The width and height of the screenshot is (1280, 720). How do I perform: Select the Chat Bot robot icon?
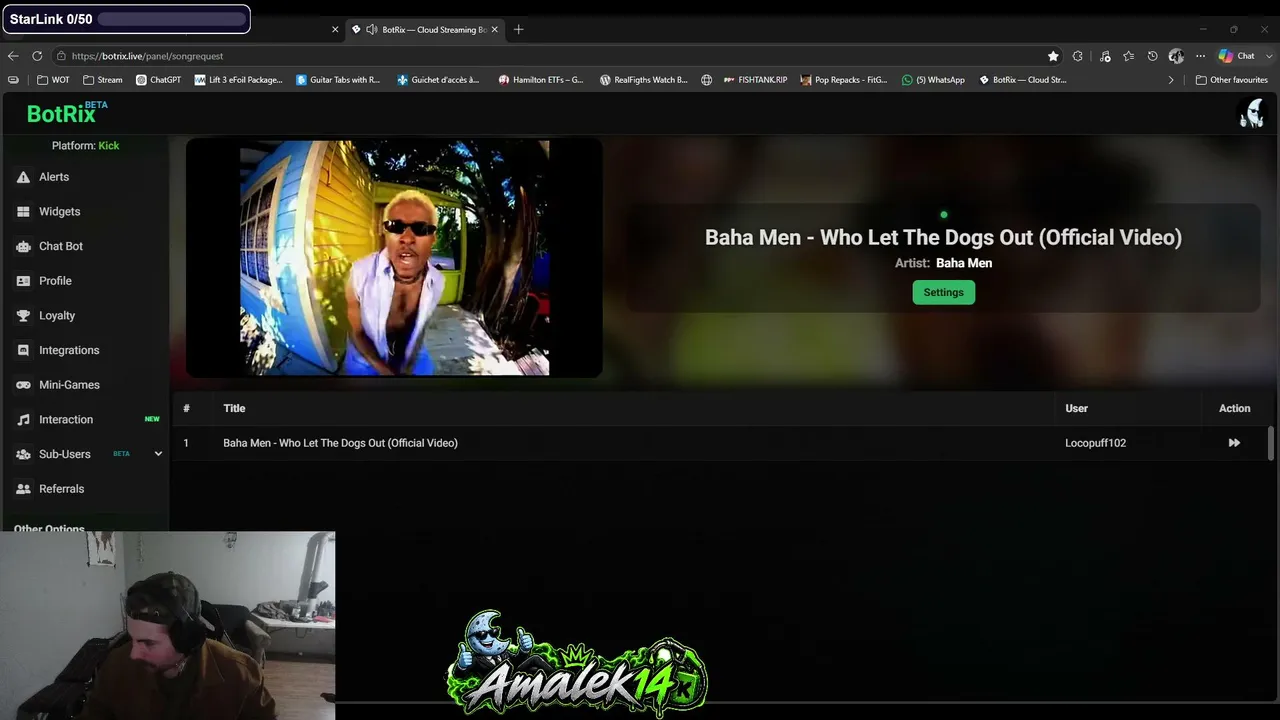tap(23, 246)
